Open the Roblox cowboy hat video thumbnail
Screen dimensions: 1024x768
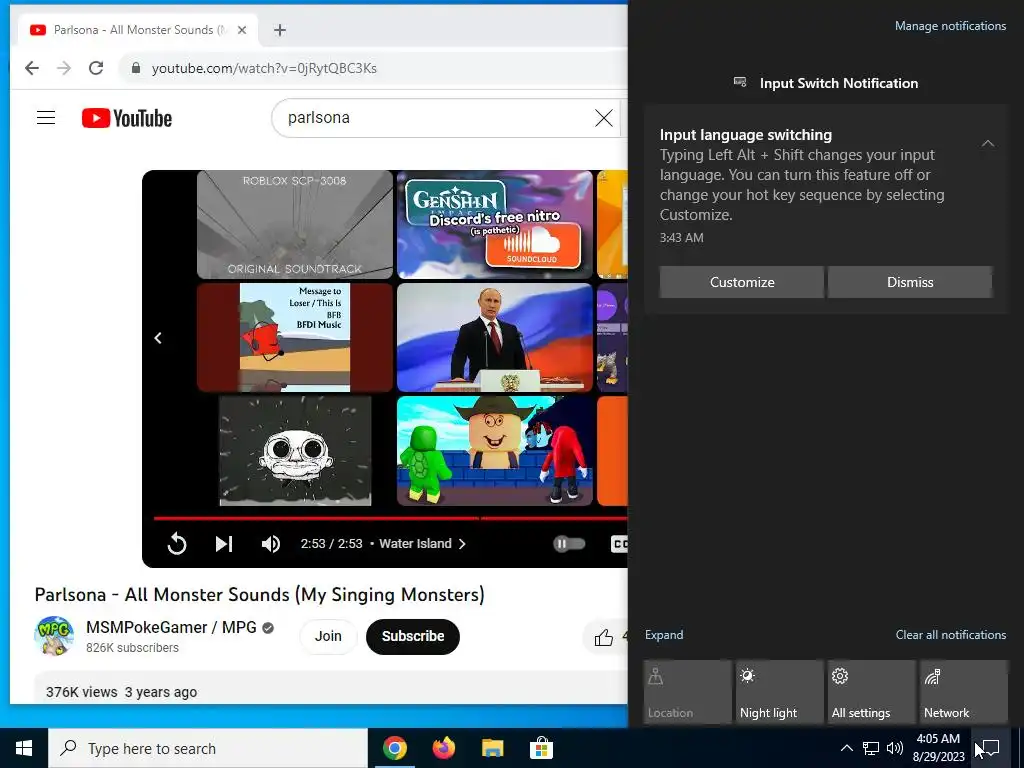494,451
